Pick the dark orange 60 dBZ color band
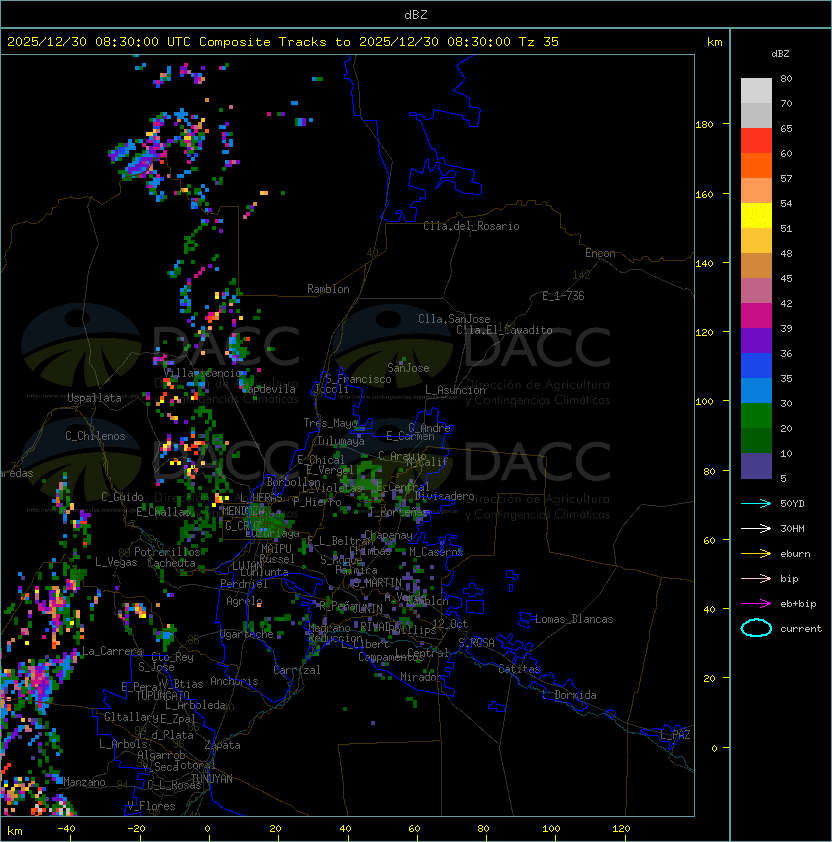 [x=756, y=165]
